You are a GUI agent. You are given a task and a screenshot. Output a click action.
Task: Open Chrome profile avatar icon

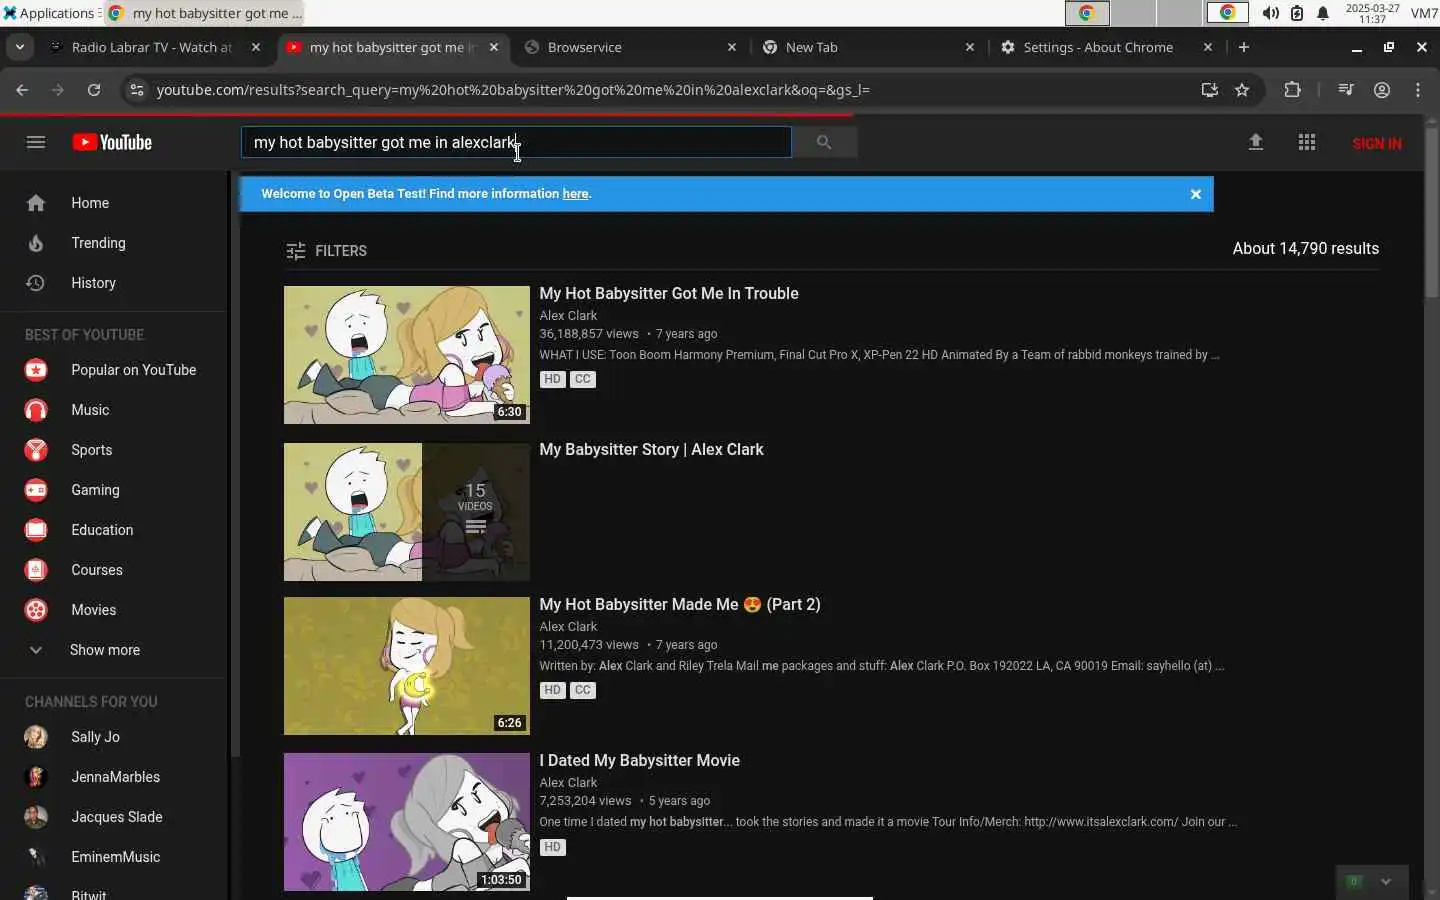tap(1382, 90)
